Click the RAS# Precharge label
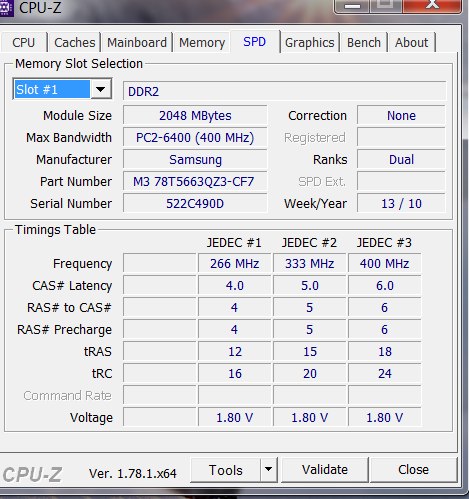Viewport: 469px width, 499px height. (65, 330)
